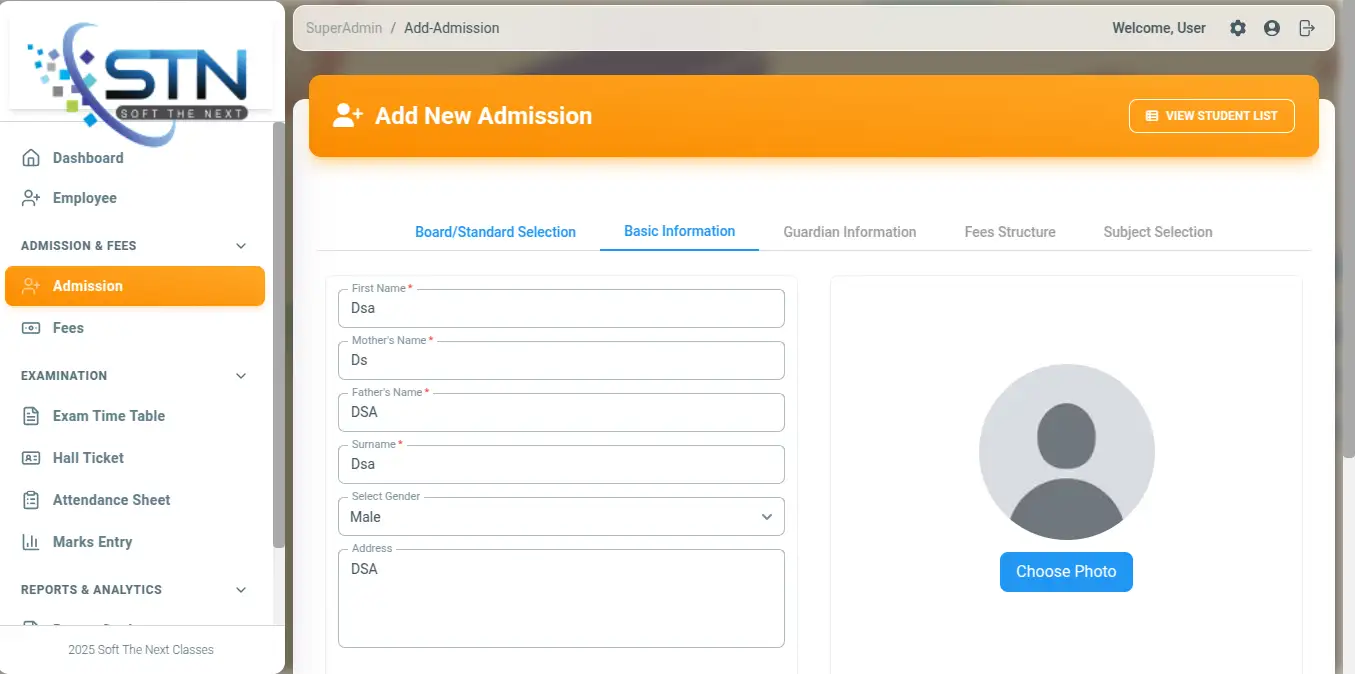Open the user account profile icon
The width and height of the screenshot is (1355, 674).
(1272, 28)
